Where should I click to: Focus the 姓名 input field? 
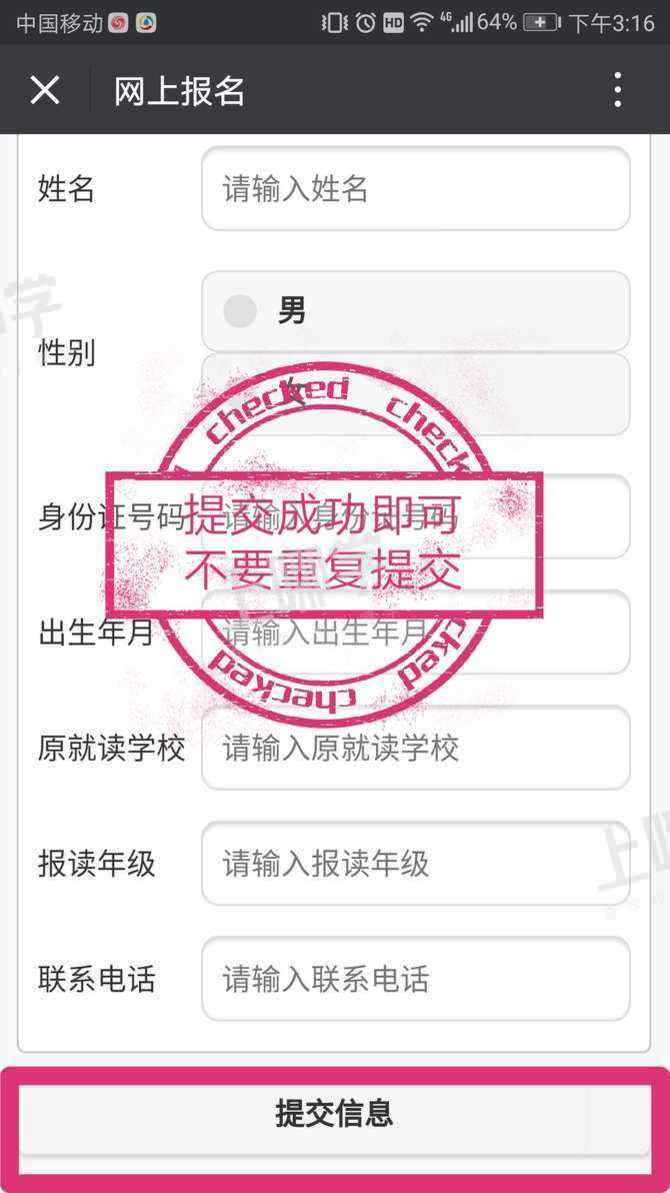[x=415, y=189]
